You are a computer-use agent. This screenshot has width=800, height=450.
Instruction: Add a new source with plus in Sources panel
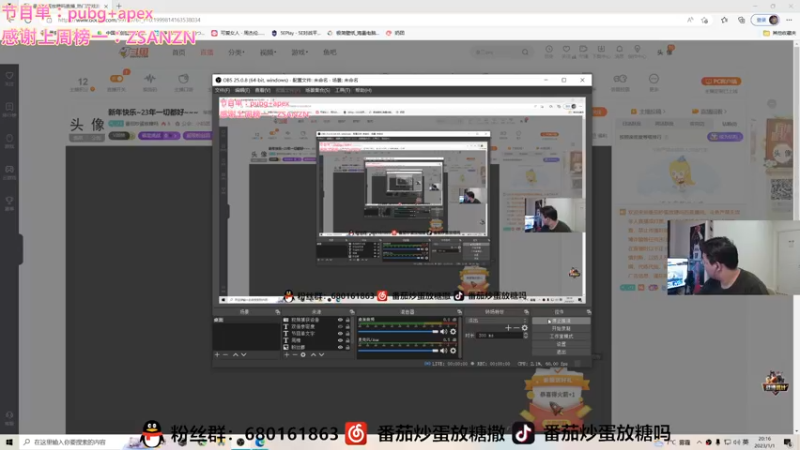[287, 355]
